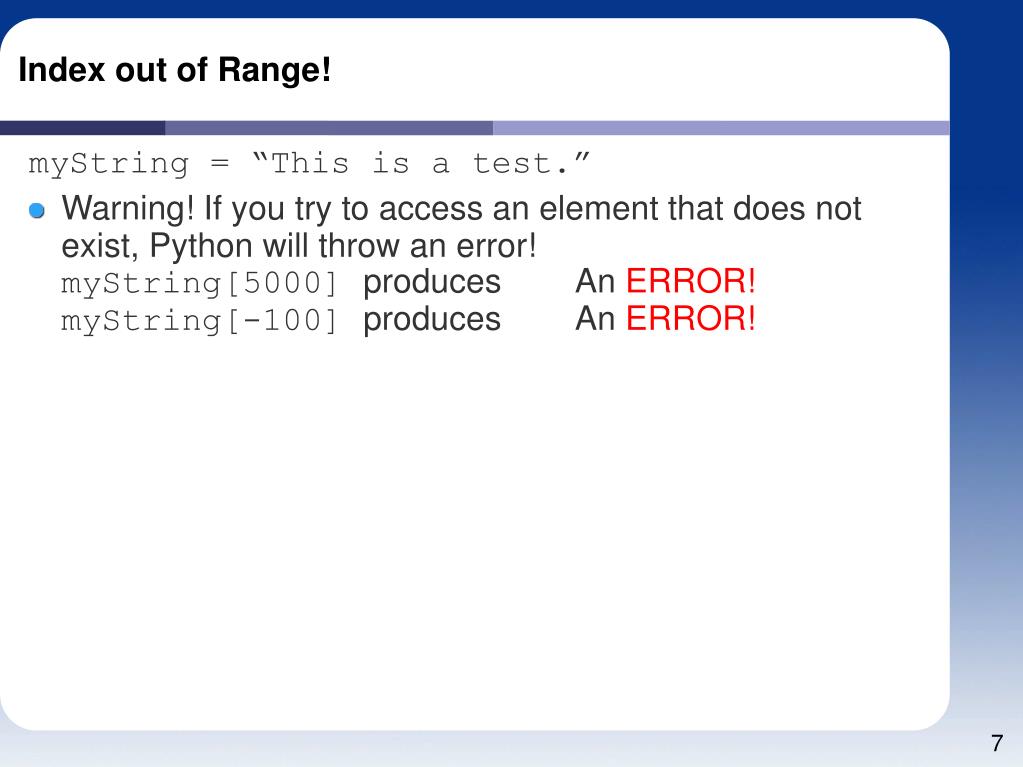This screenshot has width=1023, height=767.
Task: Click the blue bullet point marker
Action: click(37, 210)
